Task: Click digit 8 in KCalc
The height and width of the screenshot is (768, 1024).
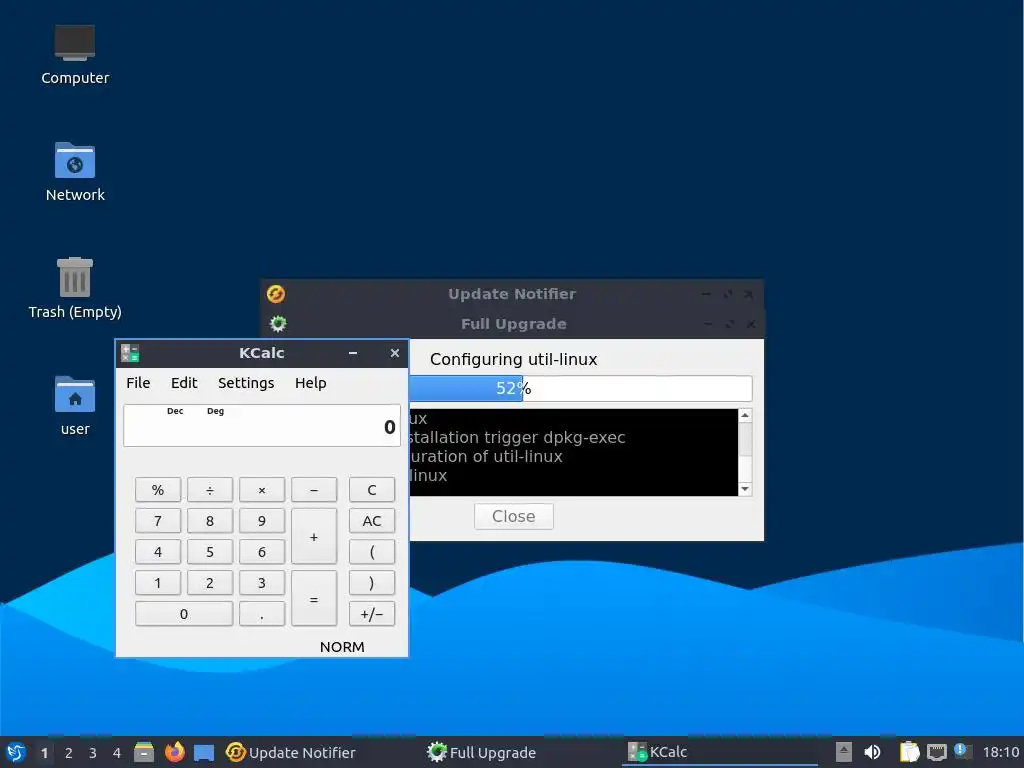Action: coord(210,520)
